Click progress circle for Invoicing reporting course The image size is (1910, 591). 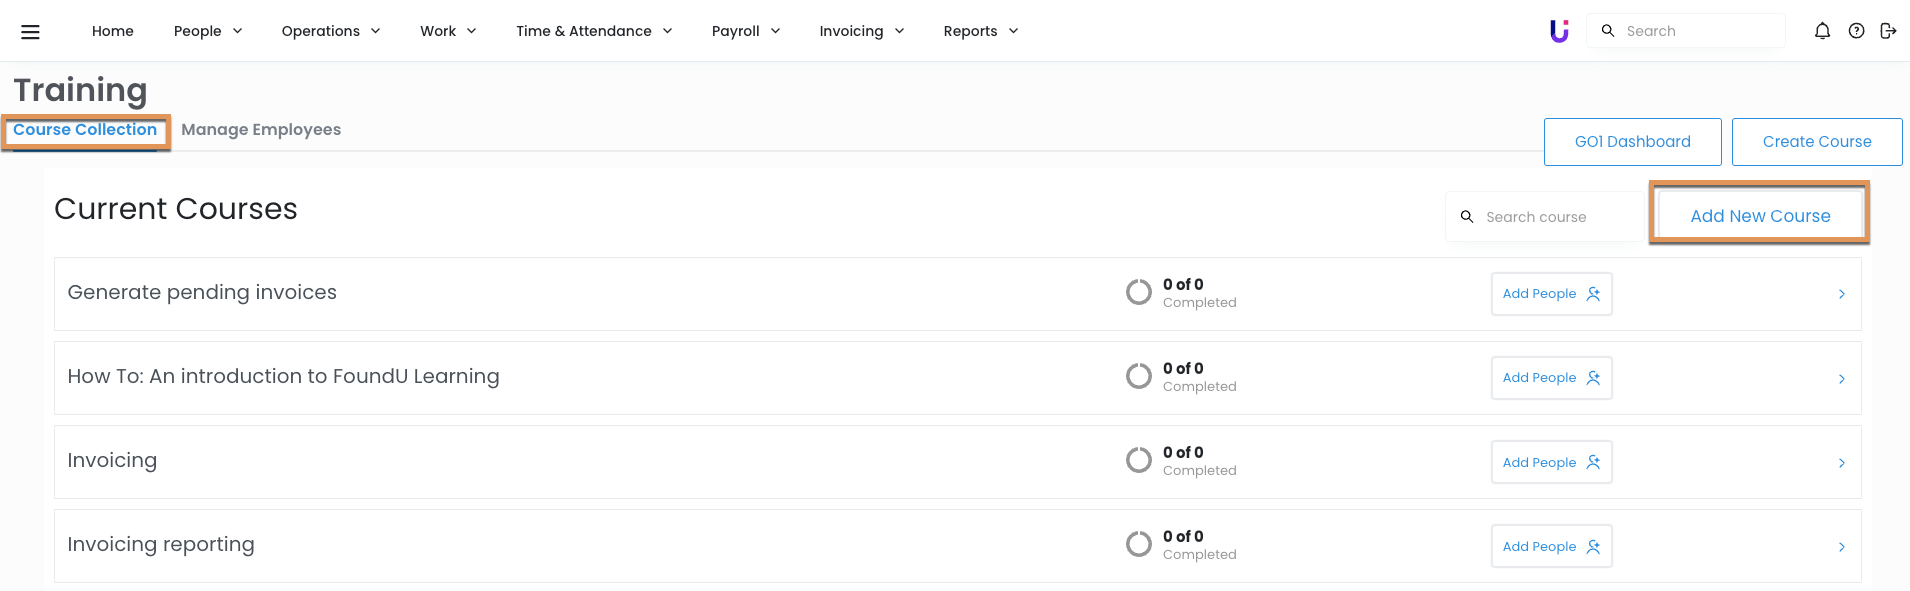pyautogui.click(x=1138, y=544)
